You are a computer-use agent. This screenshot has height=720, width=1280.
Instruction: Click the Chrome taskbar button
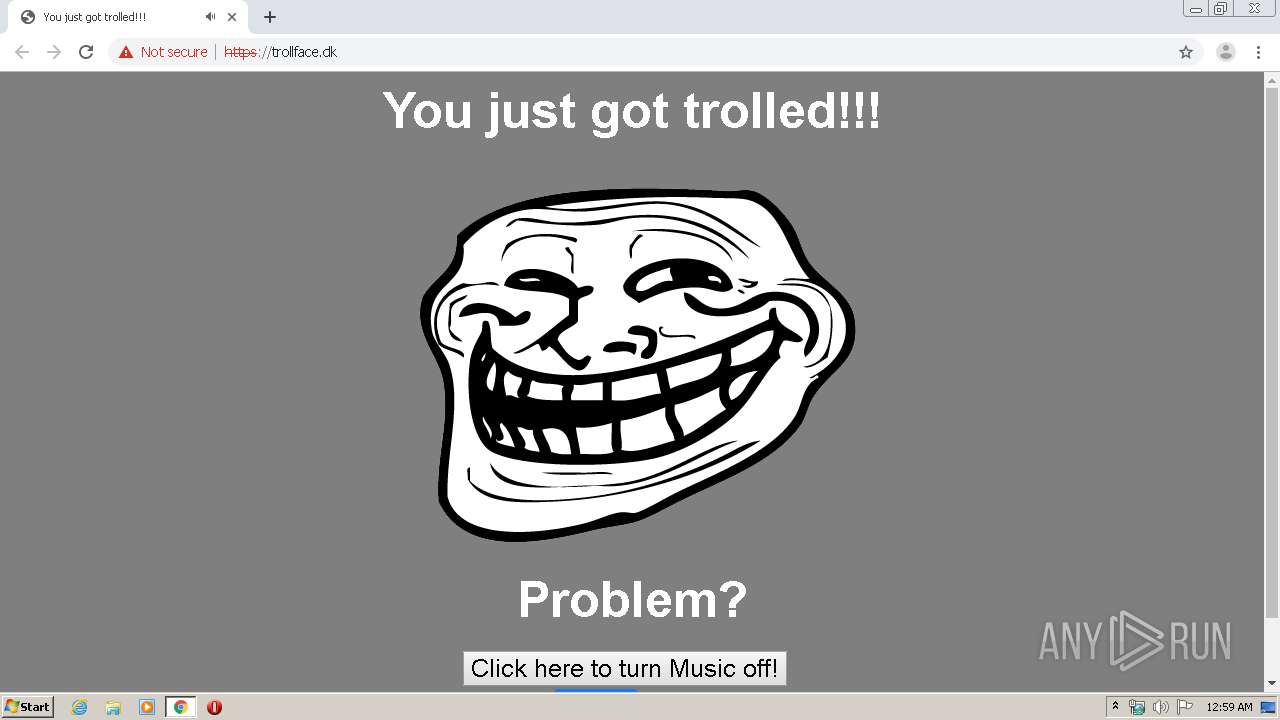pyautogui.click(x=180, y=707)
